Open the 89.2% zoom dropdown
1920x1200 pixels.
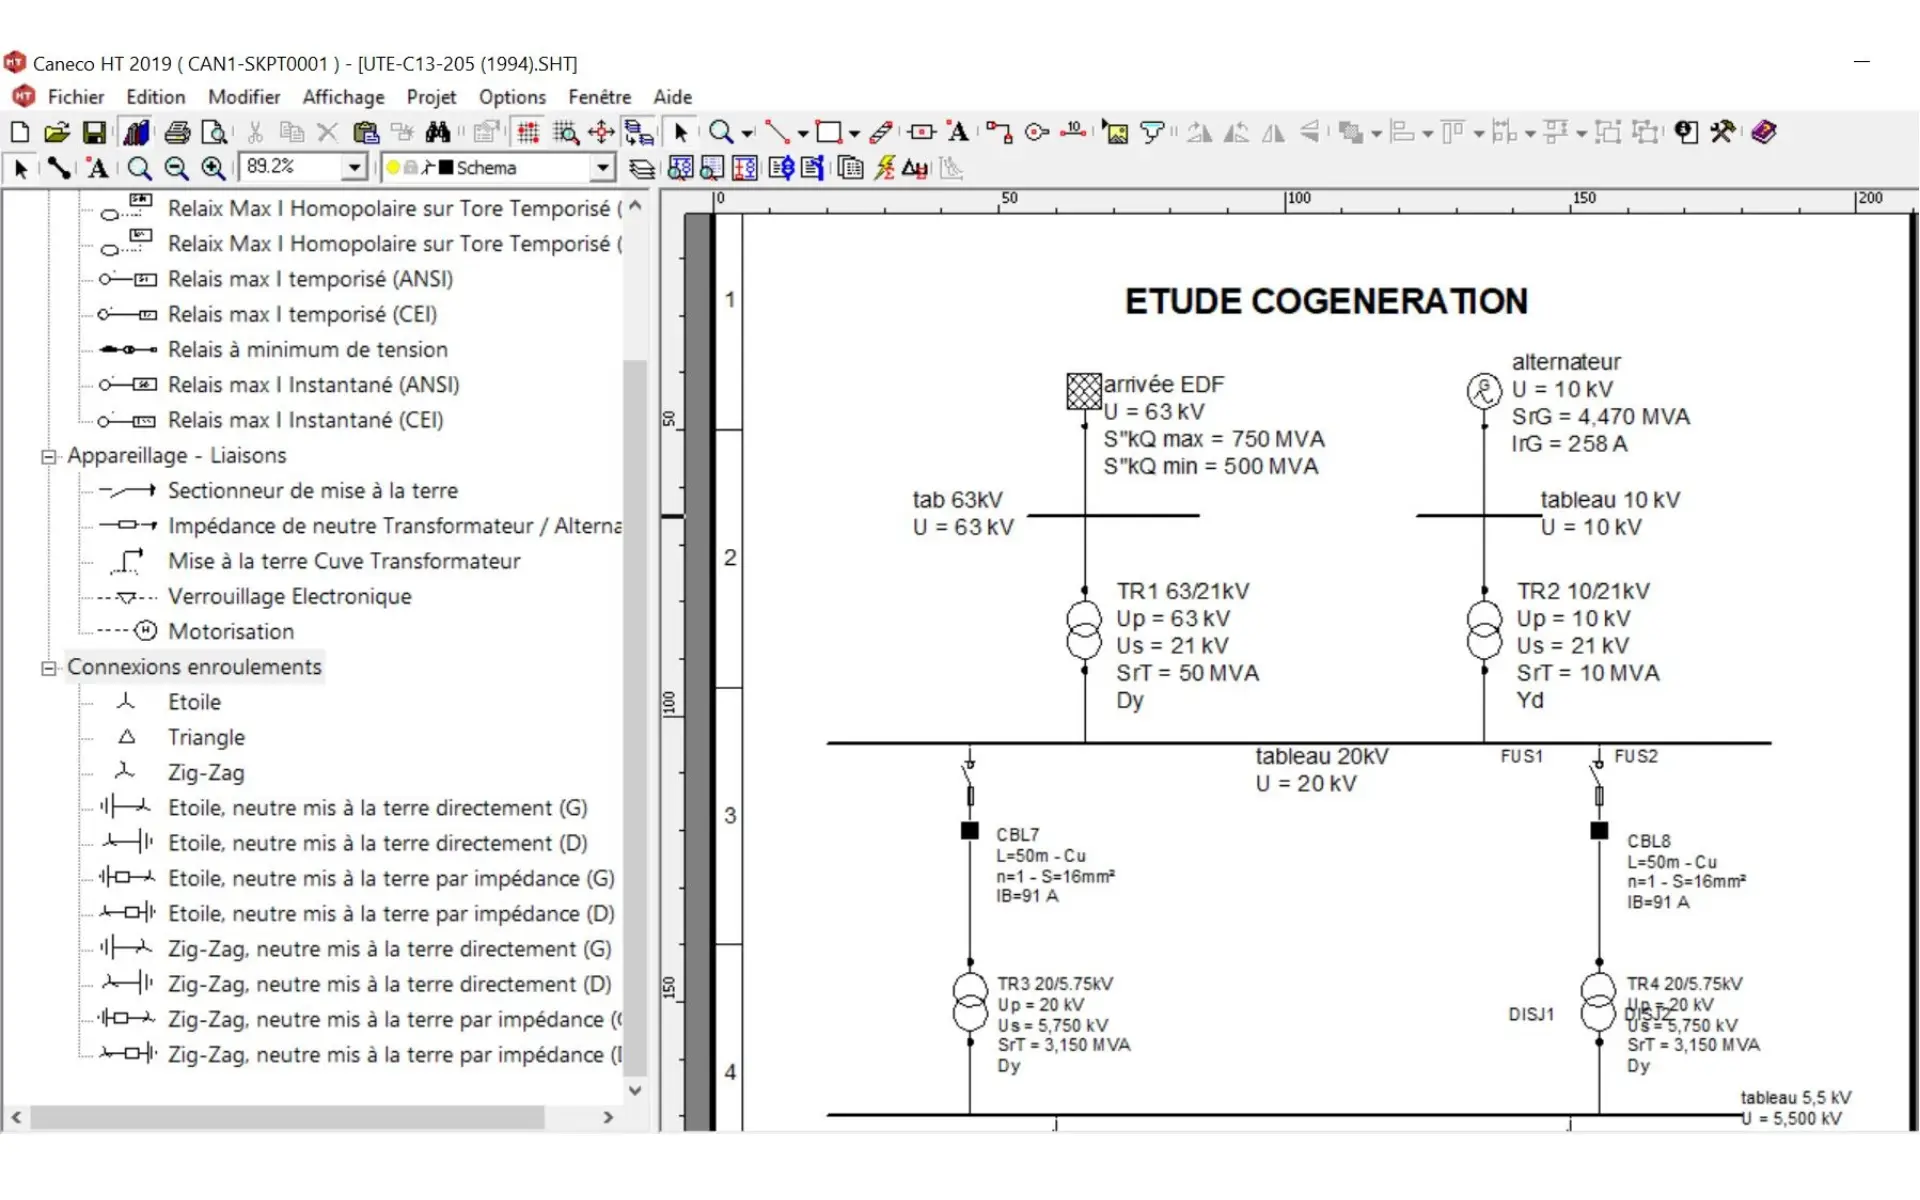[354, 168]
